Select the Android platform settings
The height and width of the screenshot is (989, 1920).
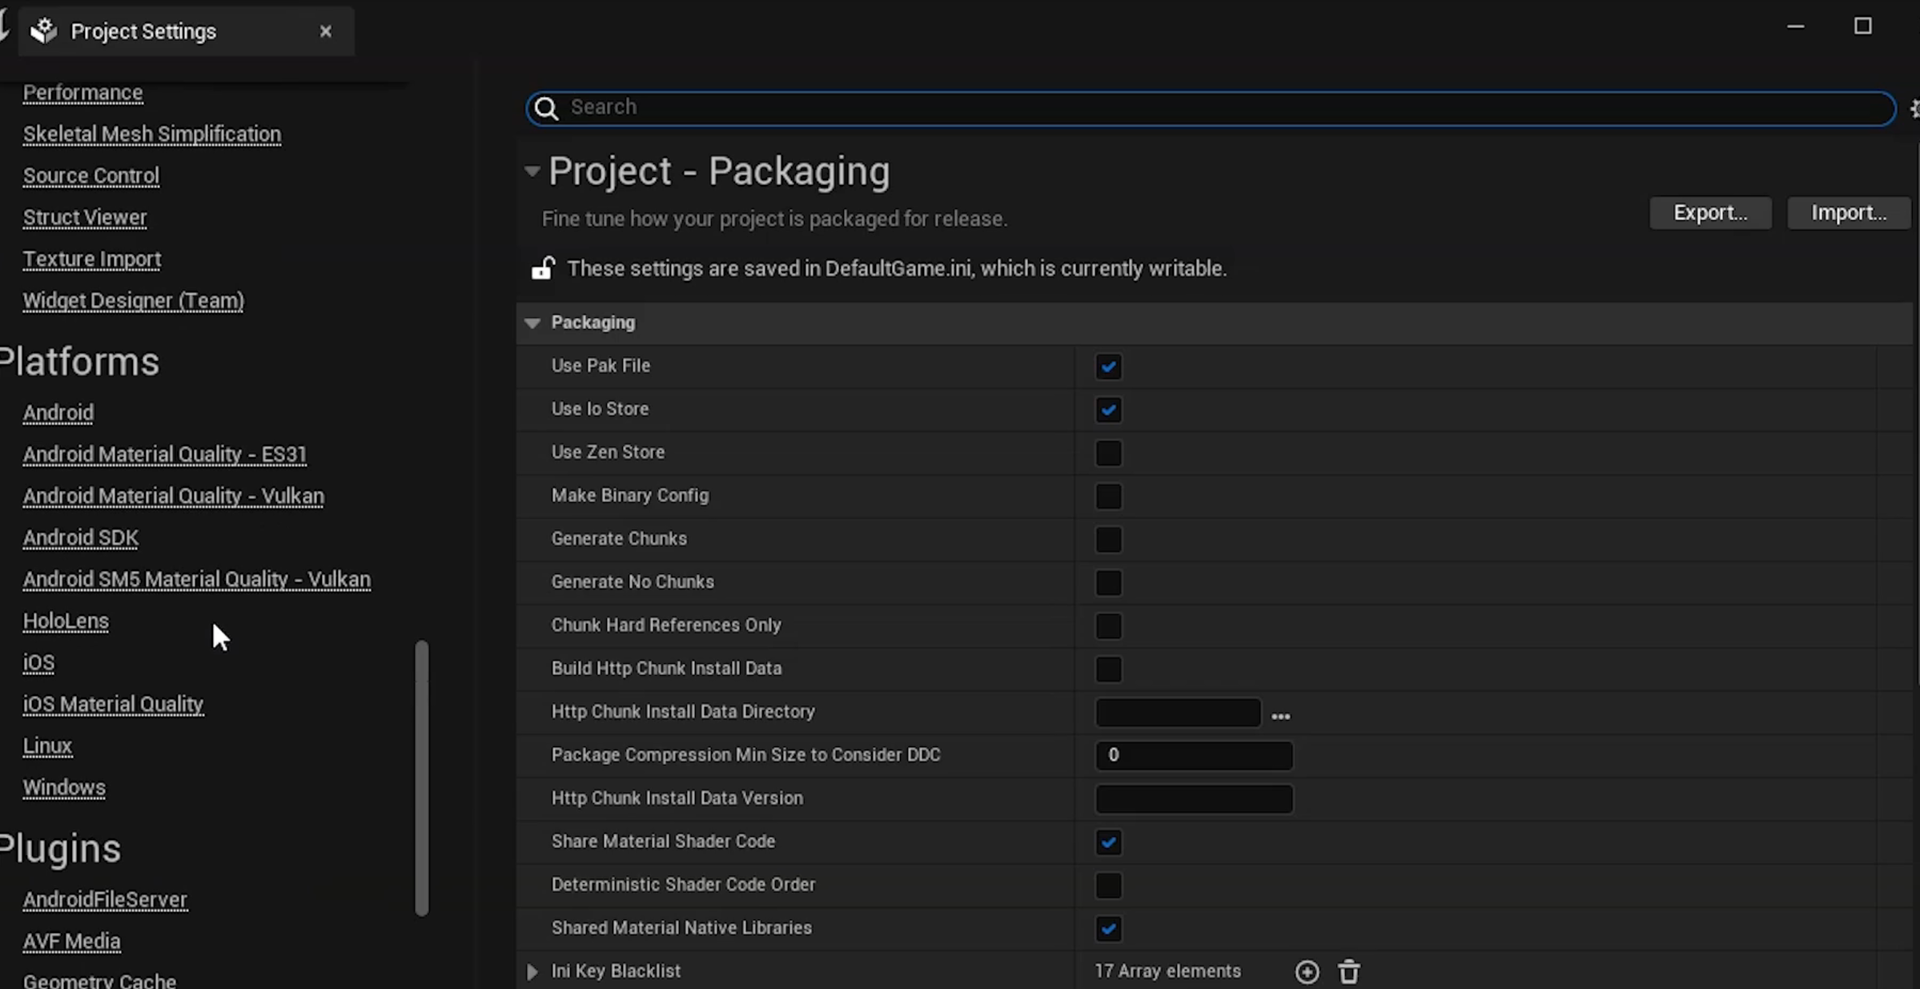tap(57, 412)
